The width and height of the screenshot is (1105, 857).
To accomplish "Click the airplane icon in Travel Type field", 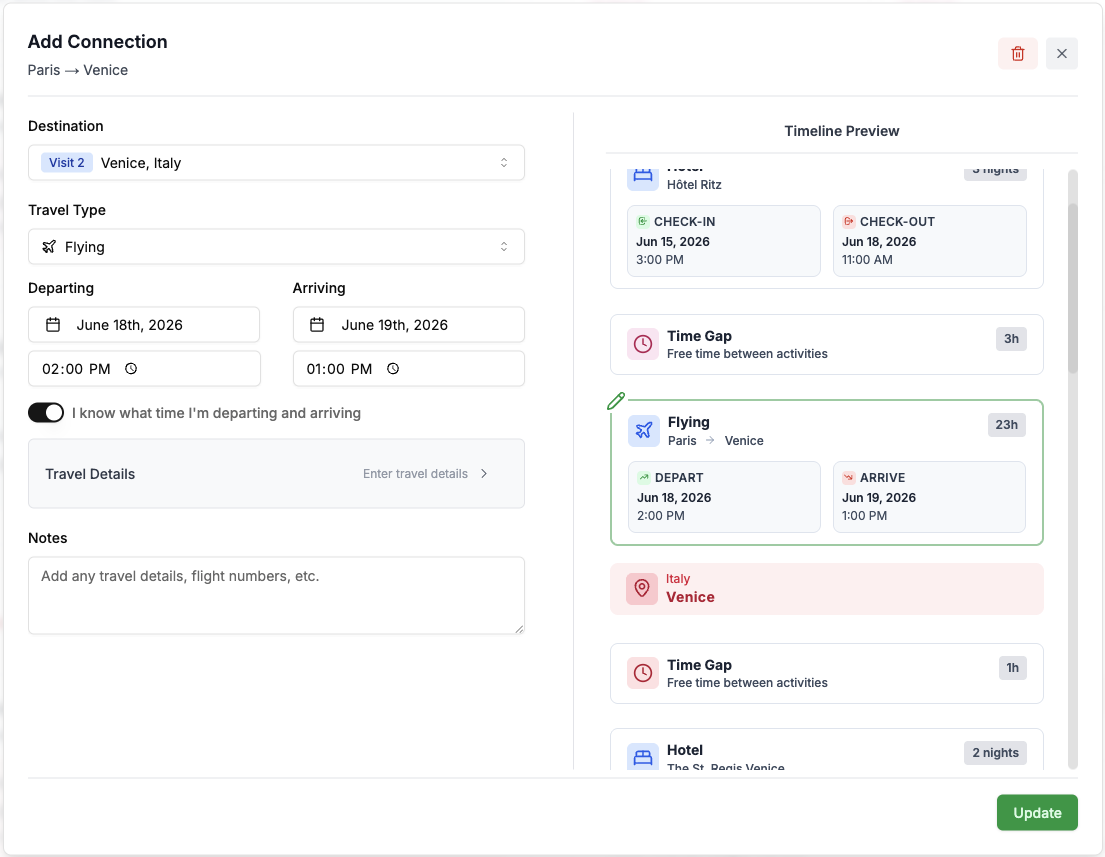I will point(49,247).
